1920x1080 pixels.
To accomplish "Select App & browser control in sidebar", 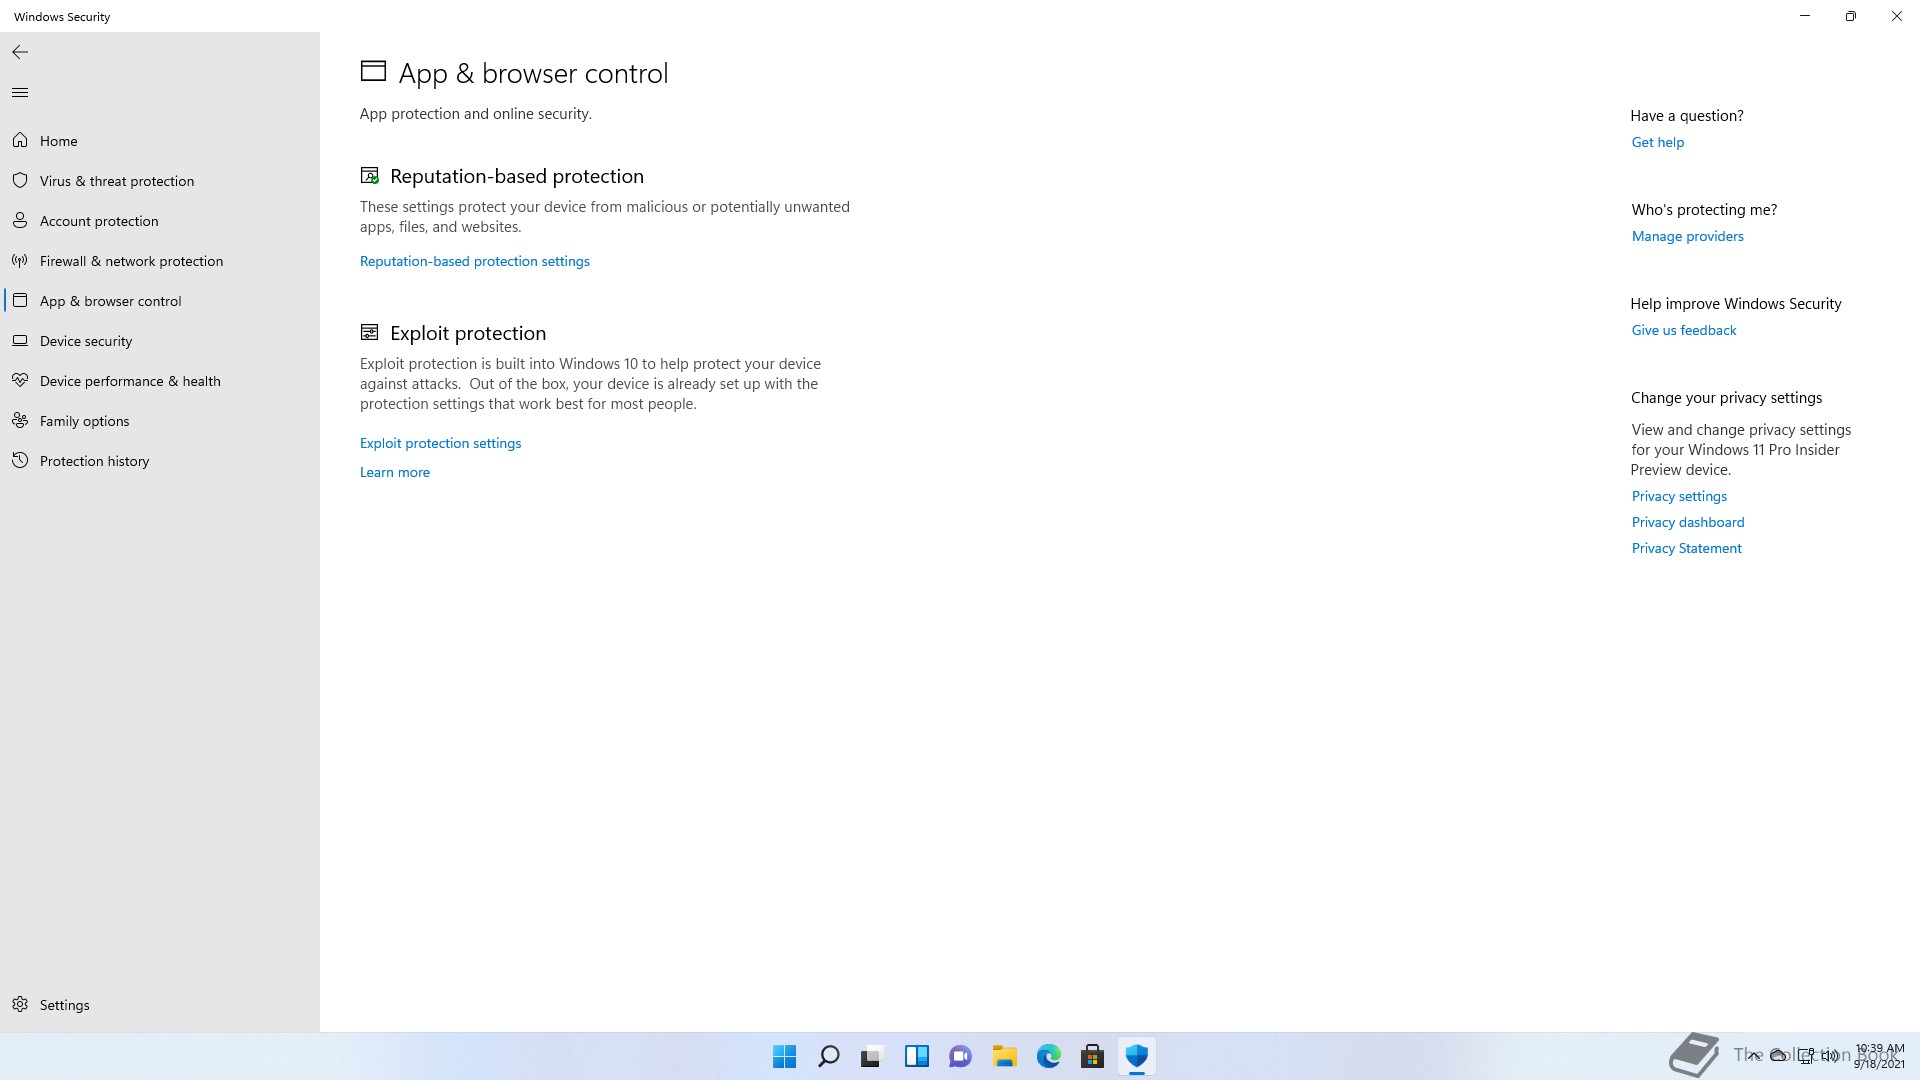I will pyautogui.click(x=160, y=301).
